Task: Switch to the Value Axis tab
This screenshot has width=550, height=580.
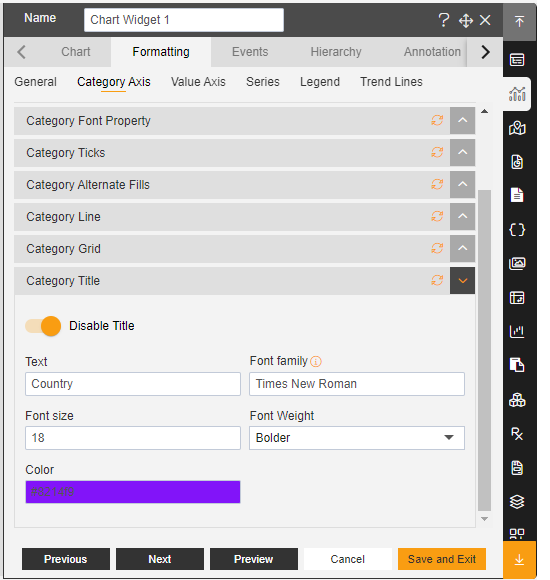Action: [x=198, y=82]
